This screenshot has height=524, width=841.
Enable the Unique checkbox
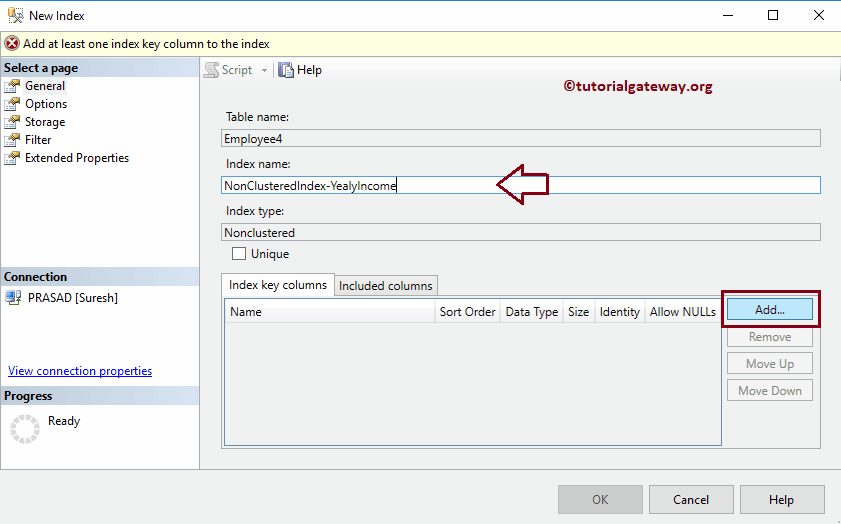coord(239,254)
